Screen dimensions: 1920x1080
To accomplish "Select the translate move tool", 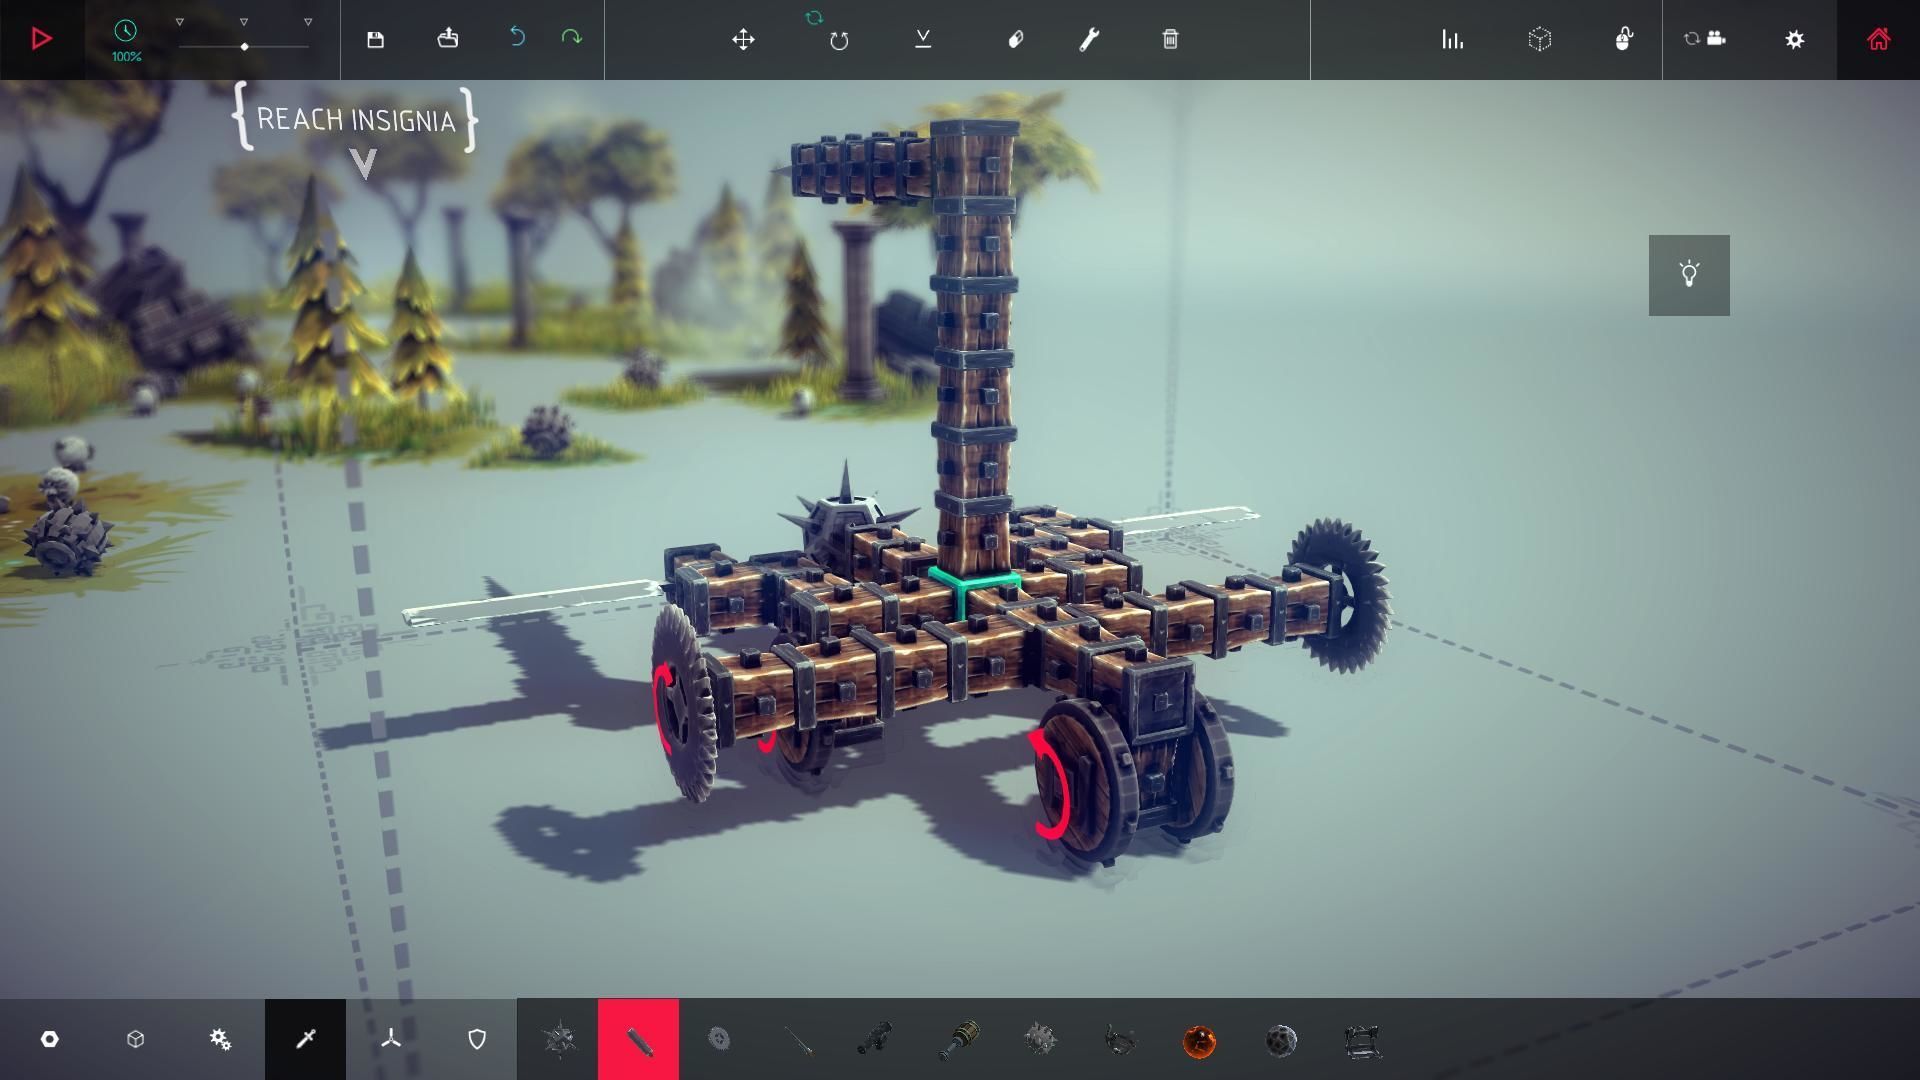I will (743, 39).
